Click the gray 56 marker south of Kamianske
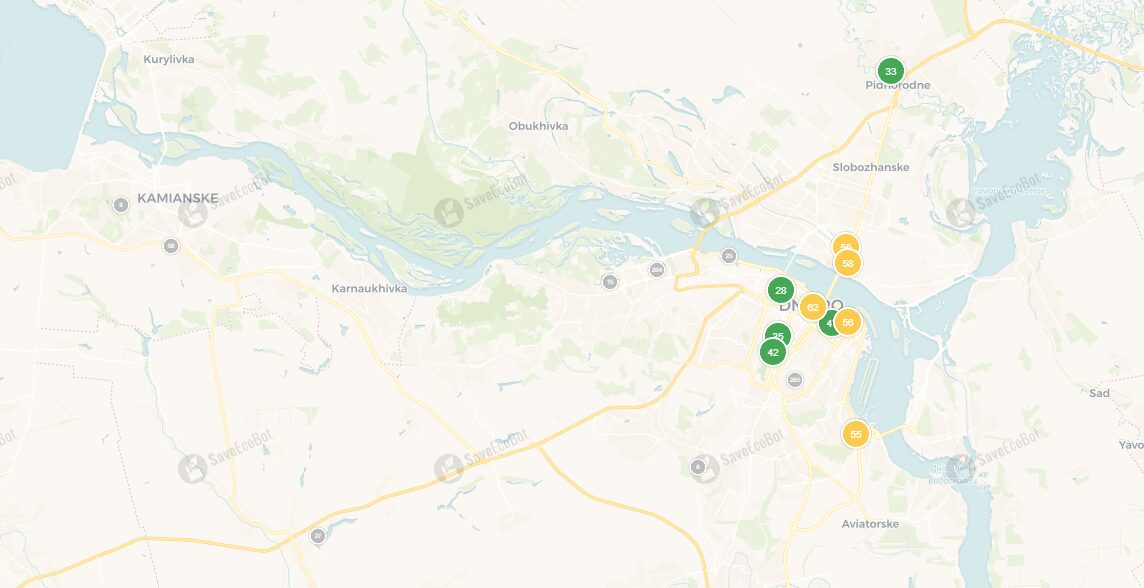The width and height of the screenshot is (1144, 588). (171, 246)
